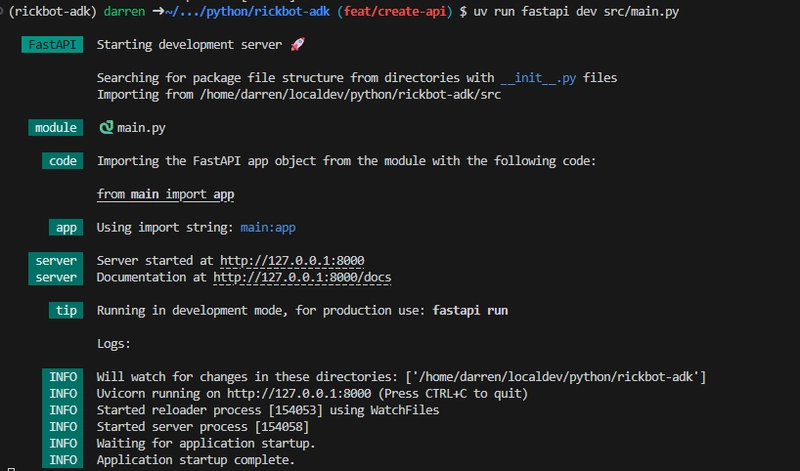This screenshot has height=471, width=800.
Task: Click the green "module" label badge
Action: [x=56, y=127]
